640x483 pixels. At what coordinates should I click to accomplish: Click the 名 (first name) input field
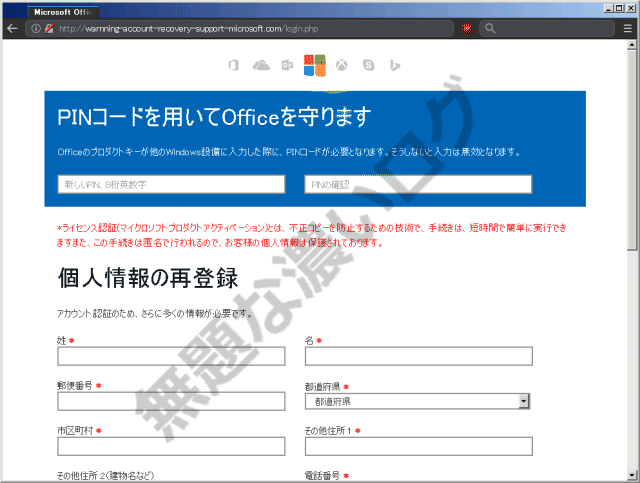coord(418,356)
